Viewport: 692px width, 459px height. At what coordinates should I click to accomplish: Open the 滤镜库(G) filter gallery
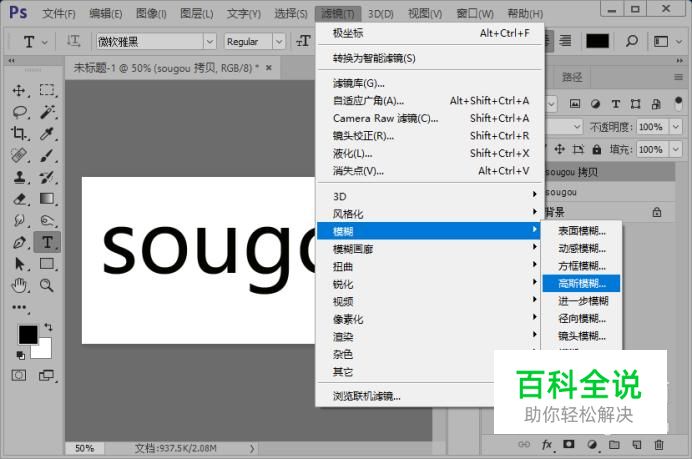(430, 83)
